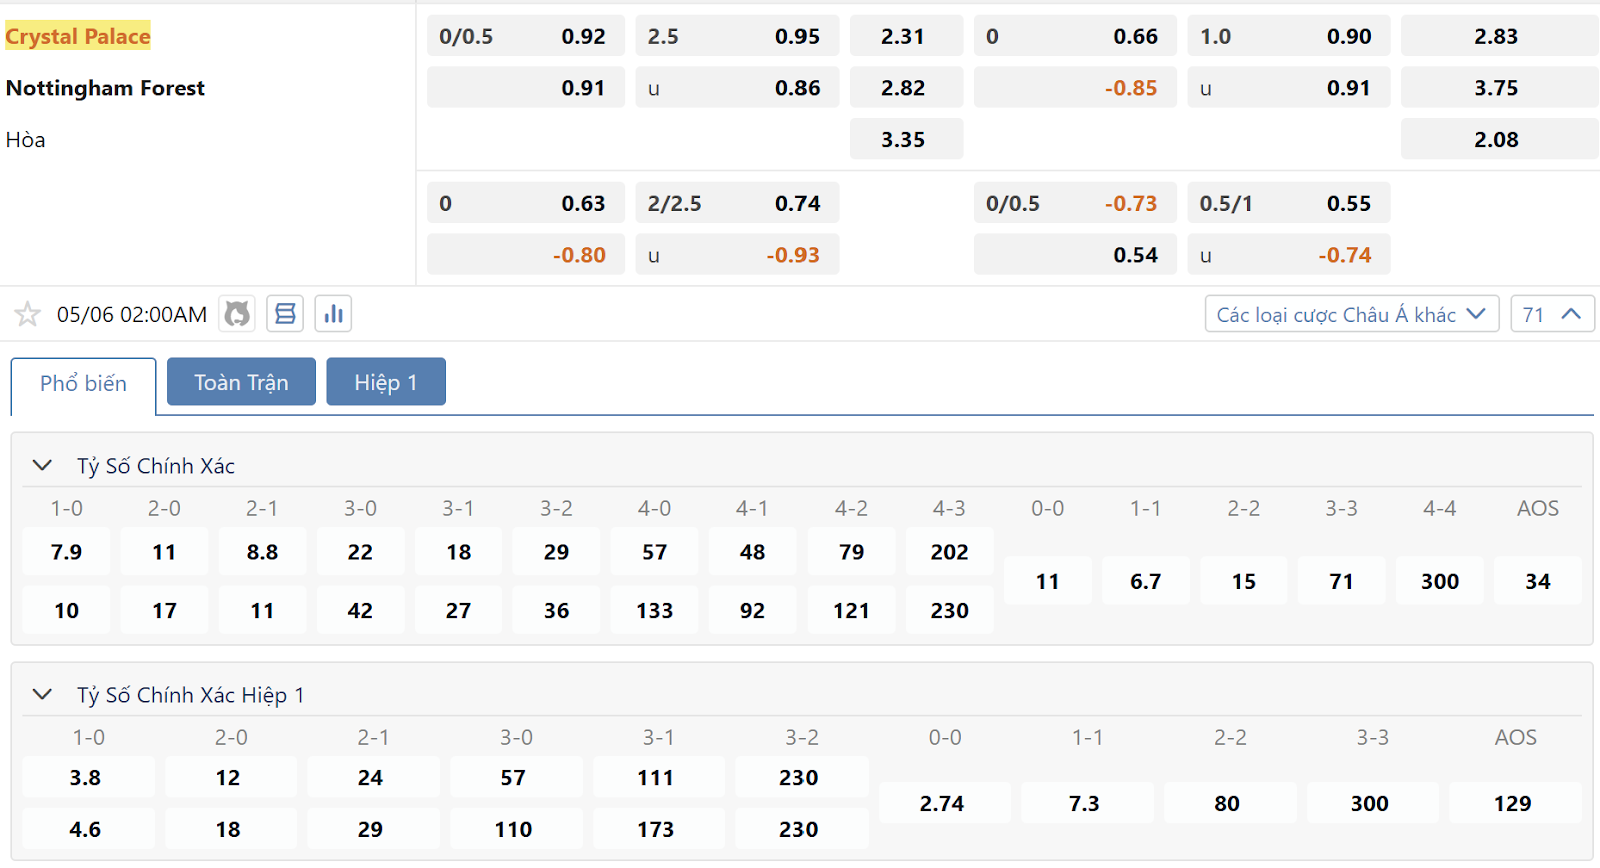Collapse the 'Tỷ Số Chính Xác' section
The image size is (1600, 868).
pos(42,465)
